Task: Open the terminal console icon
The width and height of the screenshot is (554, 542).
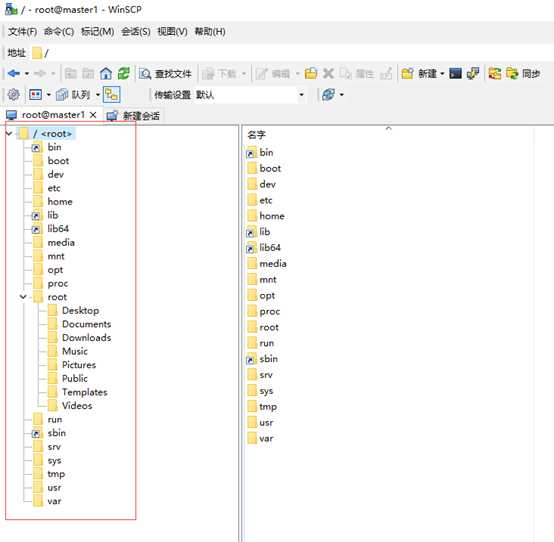Action: [x=455, y=73]
